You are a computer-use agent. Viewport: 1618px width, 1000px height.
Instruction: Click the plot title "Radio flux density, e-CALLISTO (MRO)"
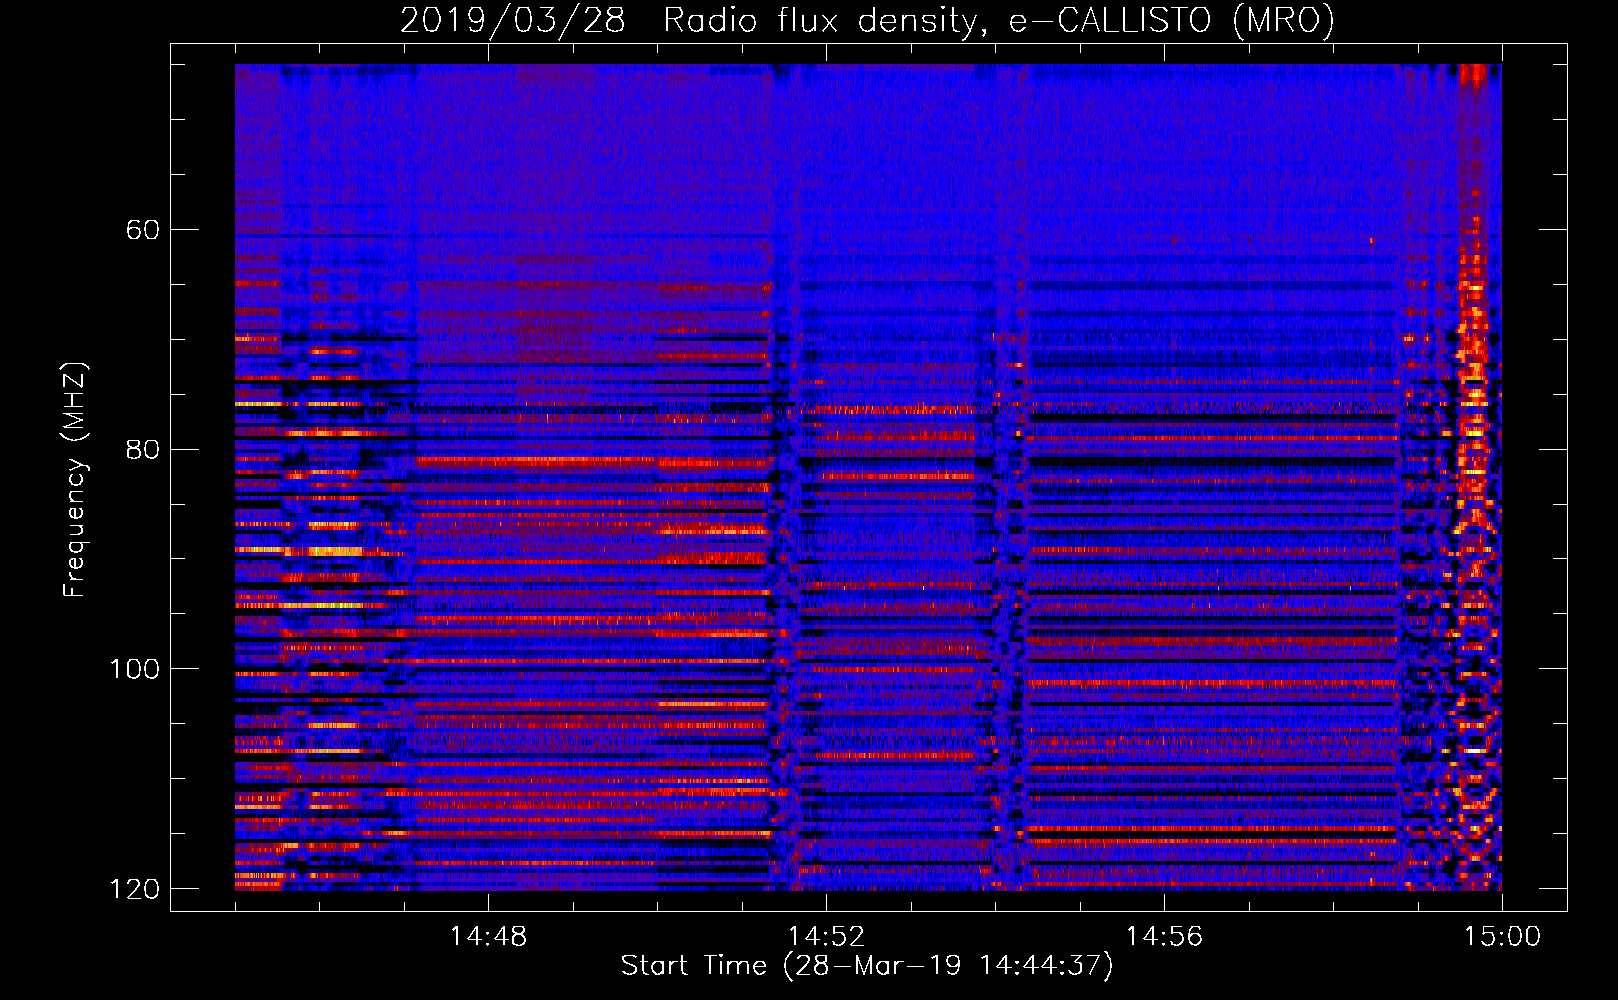[999, 21]
